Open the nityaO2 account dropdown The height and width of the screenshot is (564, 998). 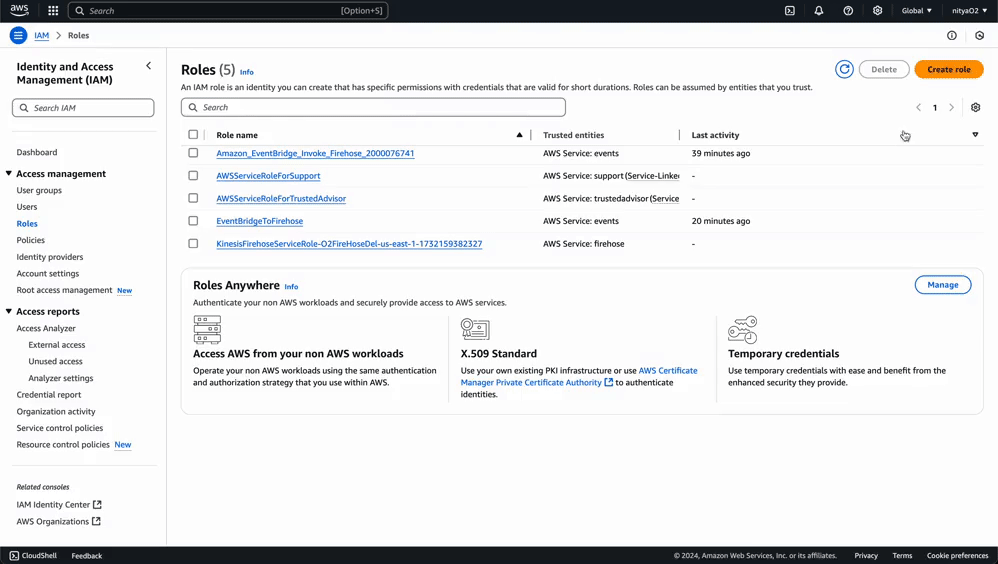coord(969,11)
